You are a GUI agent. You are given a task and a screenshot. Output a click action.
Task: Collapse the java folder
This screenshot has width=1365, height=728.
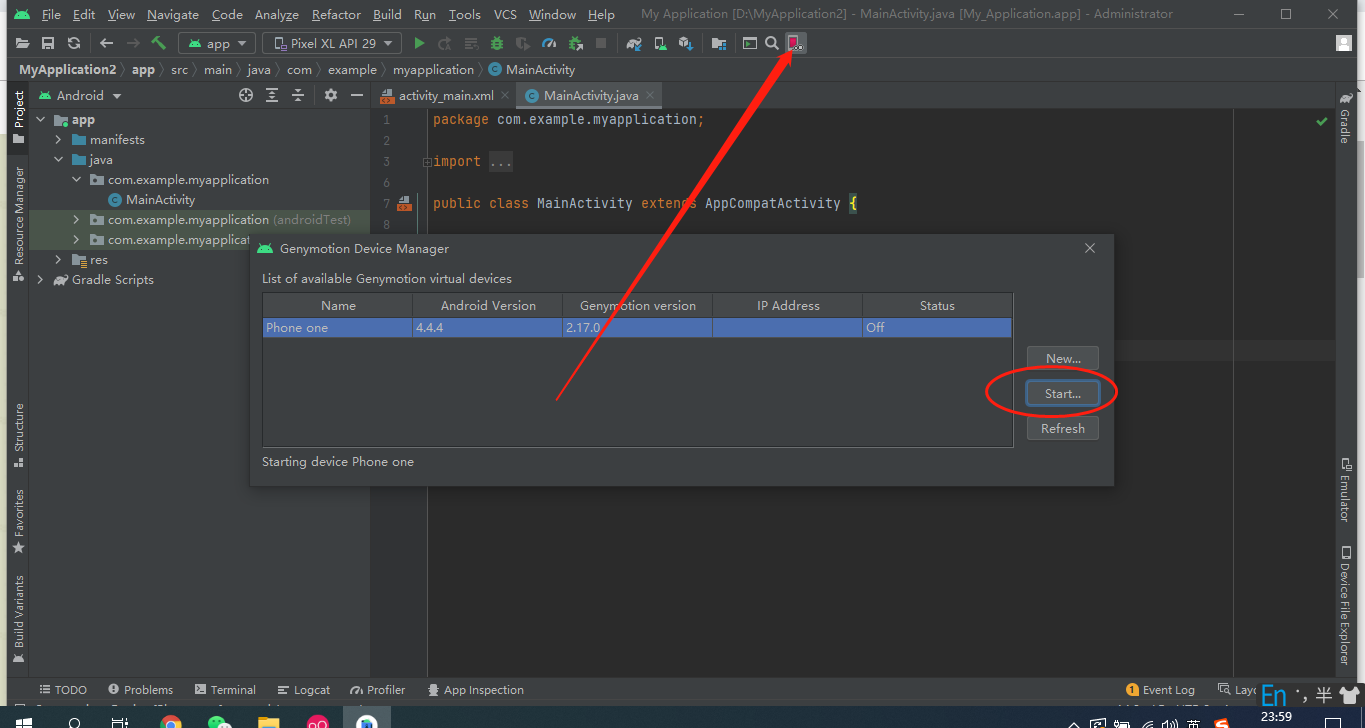(59, 160)
